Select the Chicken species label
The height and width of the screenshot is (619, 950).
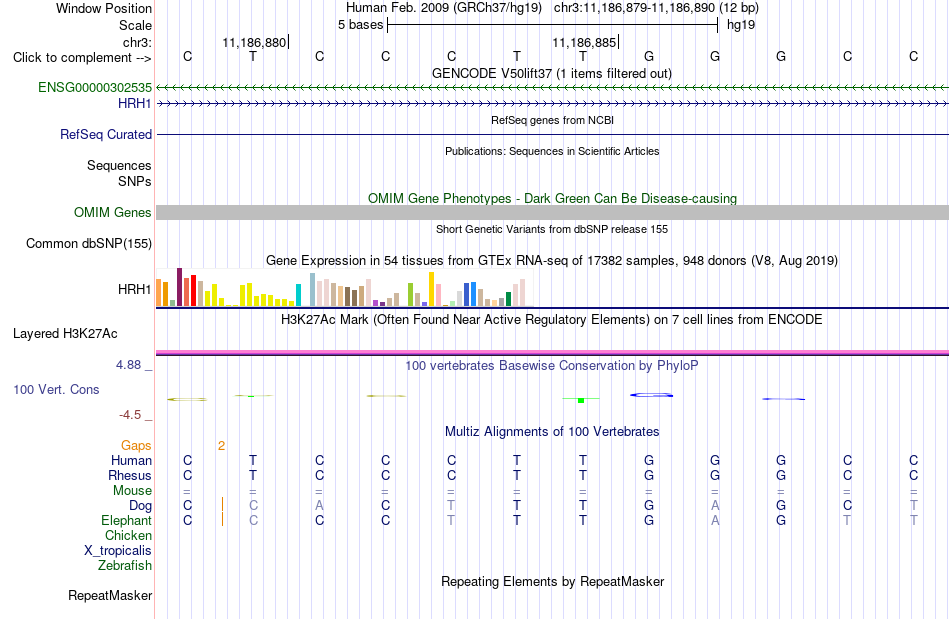[x=128, y=535]
